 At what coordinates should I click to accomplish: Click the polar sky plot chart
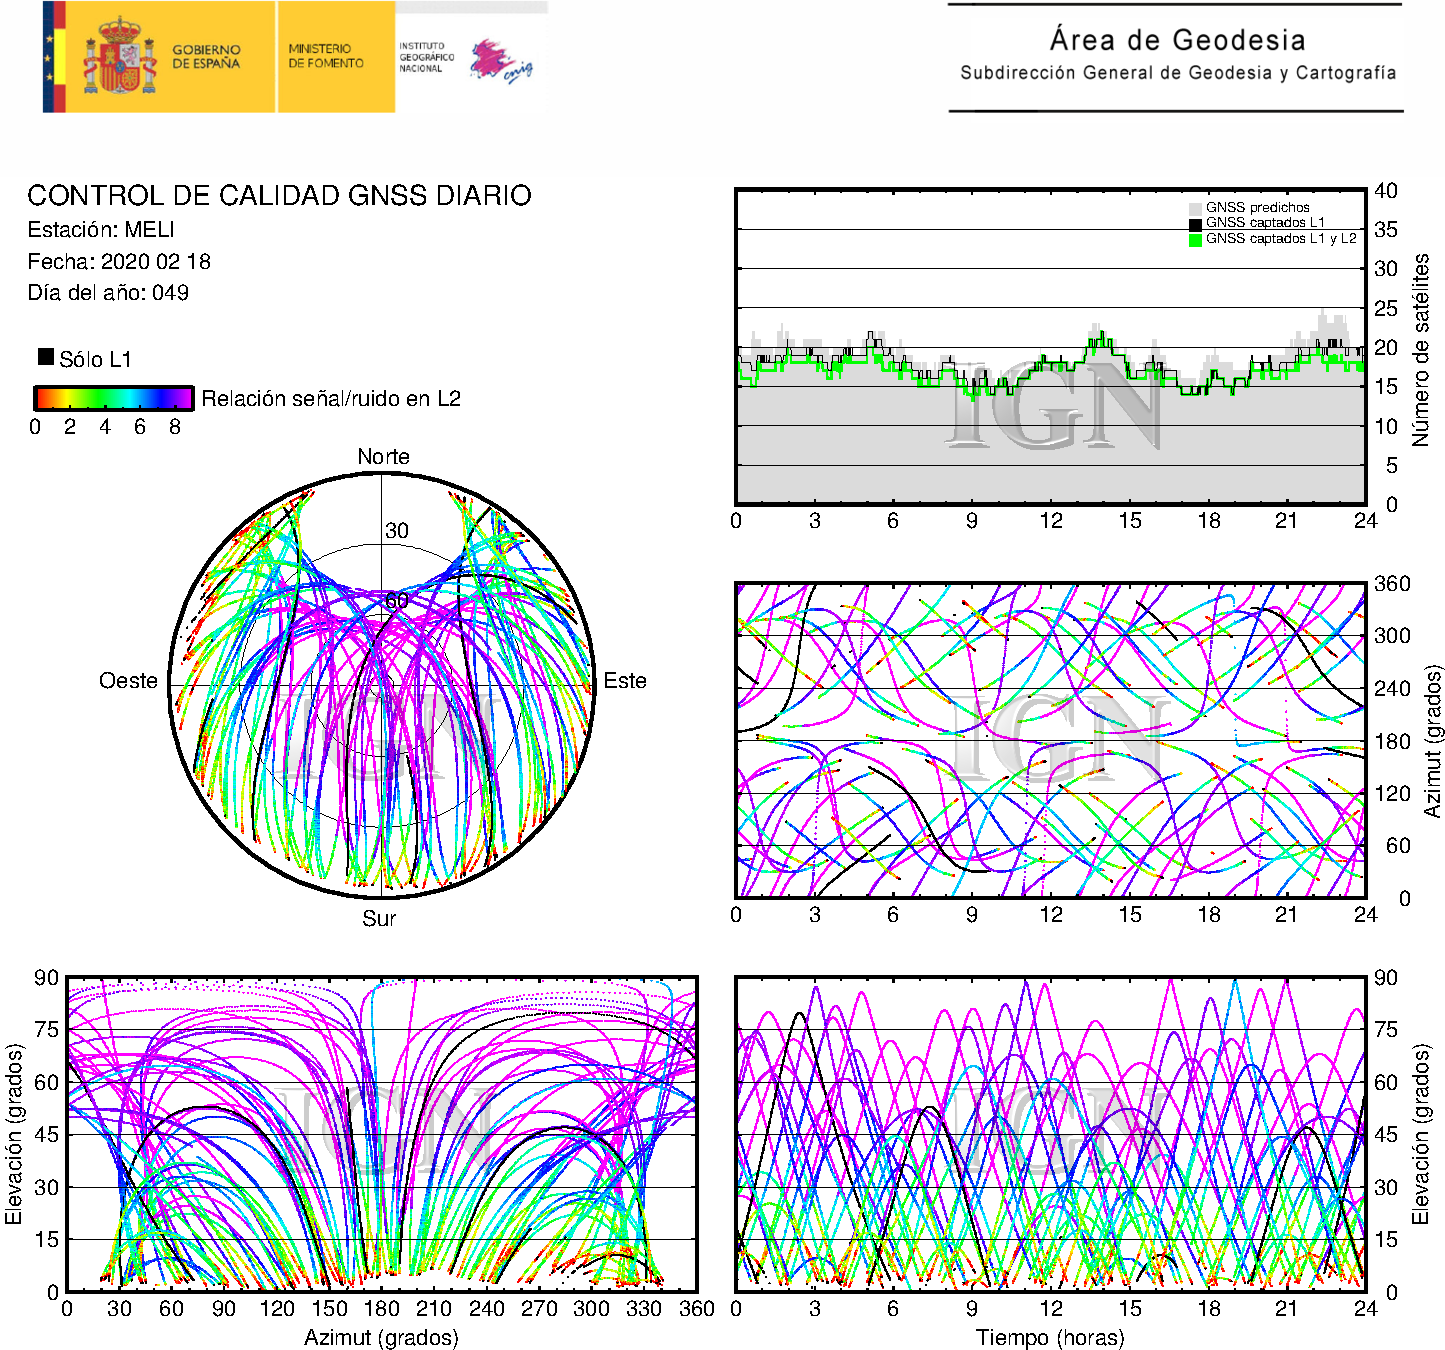tap(381, 685)
